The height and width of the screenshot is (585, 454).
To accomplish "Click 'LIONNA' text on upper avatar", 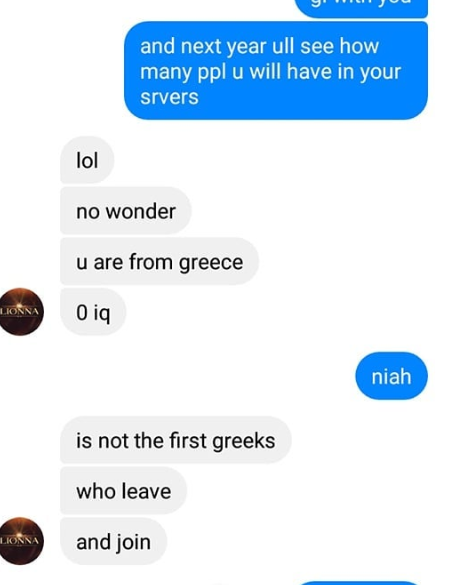I will (x=19, y=312).
